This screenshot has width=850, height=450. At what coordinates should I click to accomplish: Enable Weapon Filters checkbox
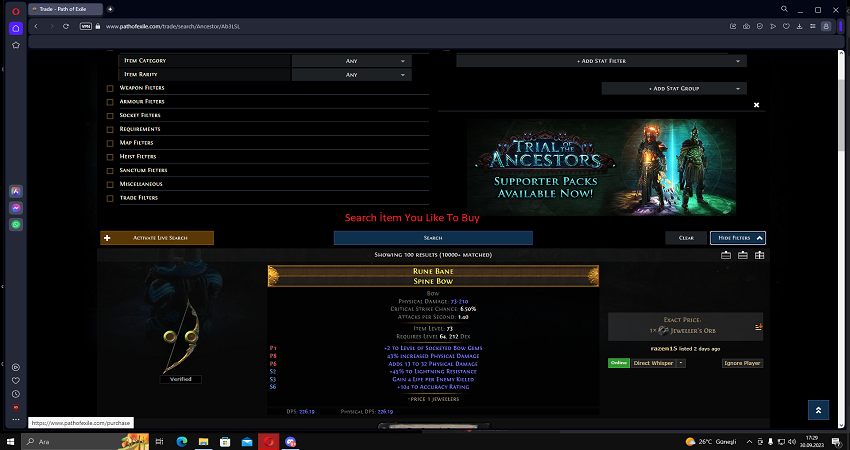point(110,88)
